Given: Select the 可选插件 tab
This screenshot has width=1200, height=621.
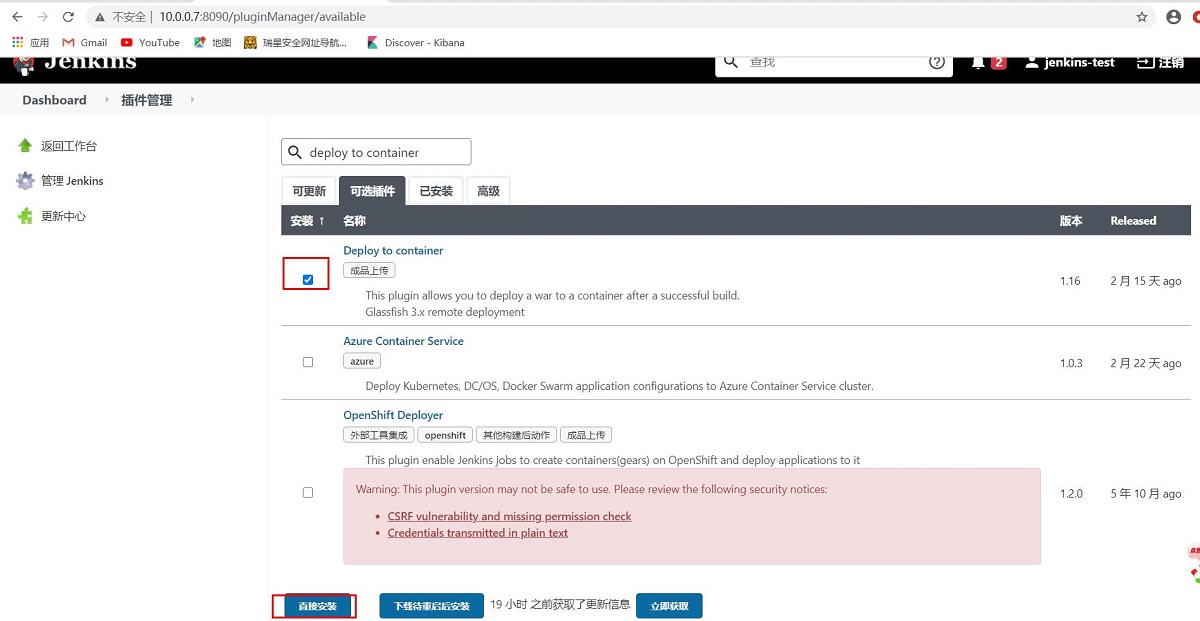Looking at the screenshot, I should 372,191.
